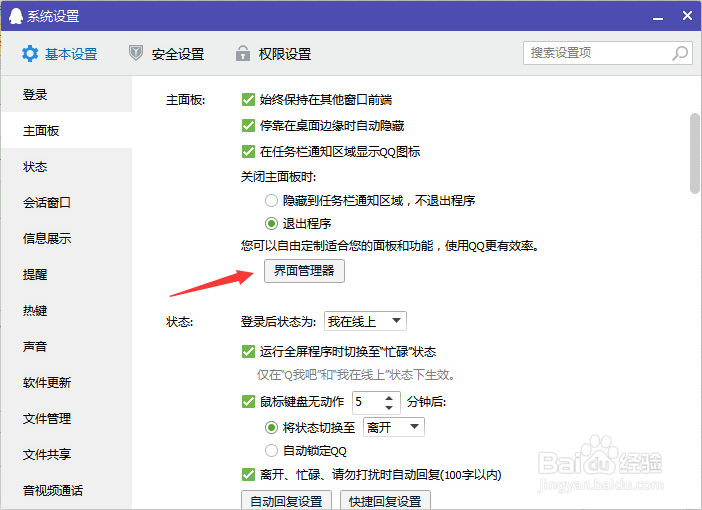Click the 自动回复设置 button
Screen dimensions: 702x510
click(287, 500)
